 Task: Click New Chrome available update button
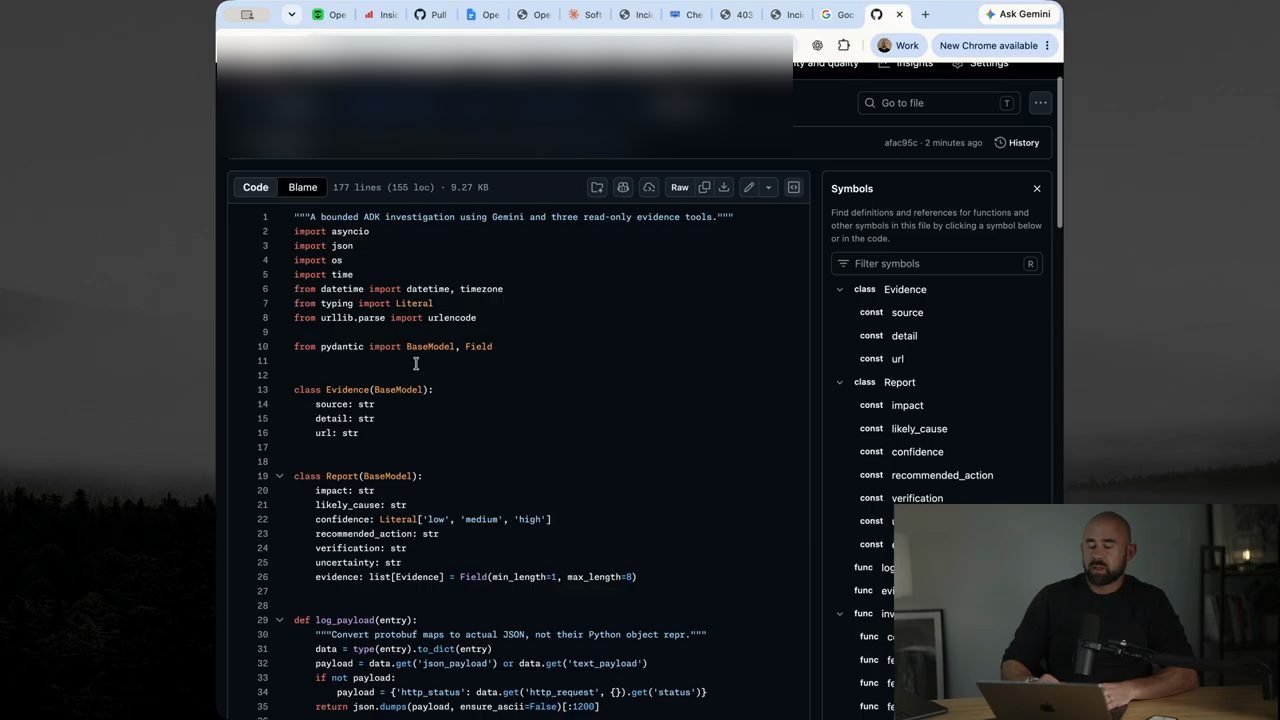point(994,45)
